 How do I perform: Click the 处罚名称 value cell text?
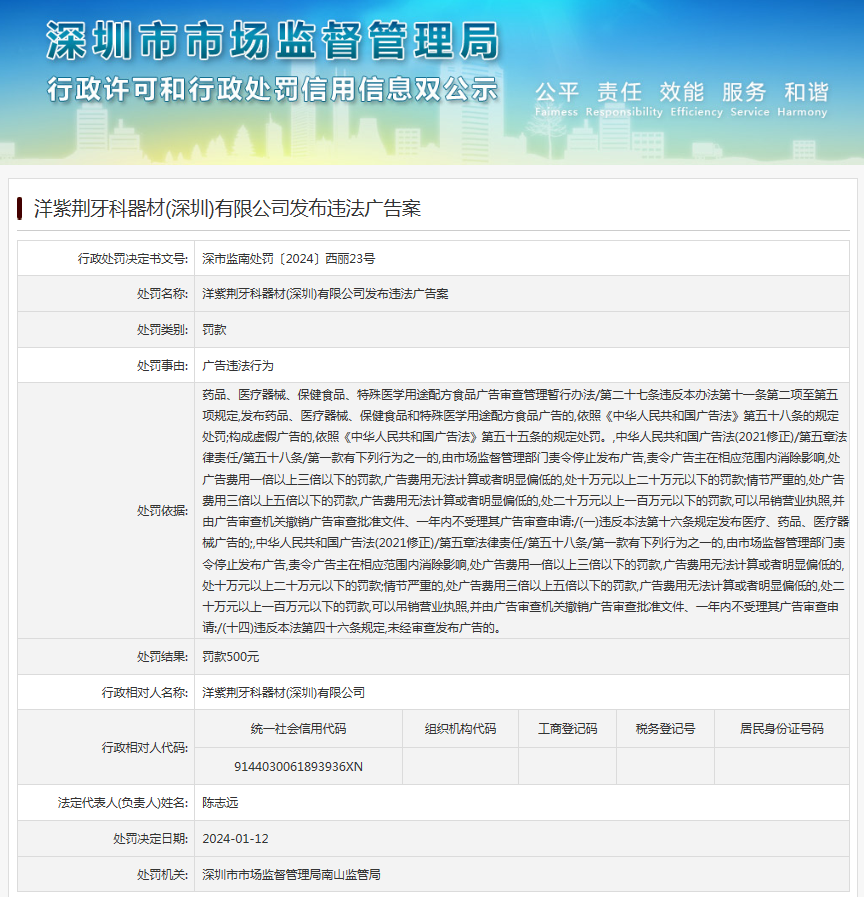click(325, 294)
